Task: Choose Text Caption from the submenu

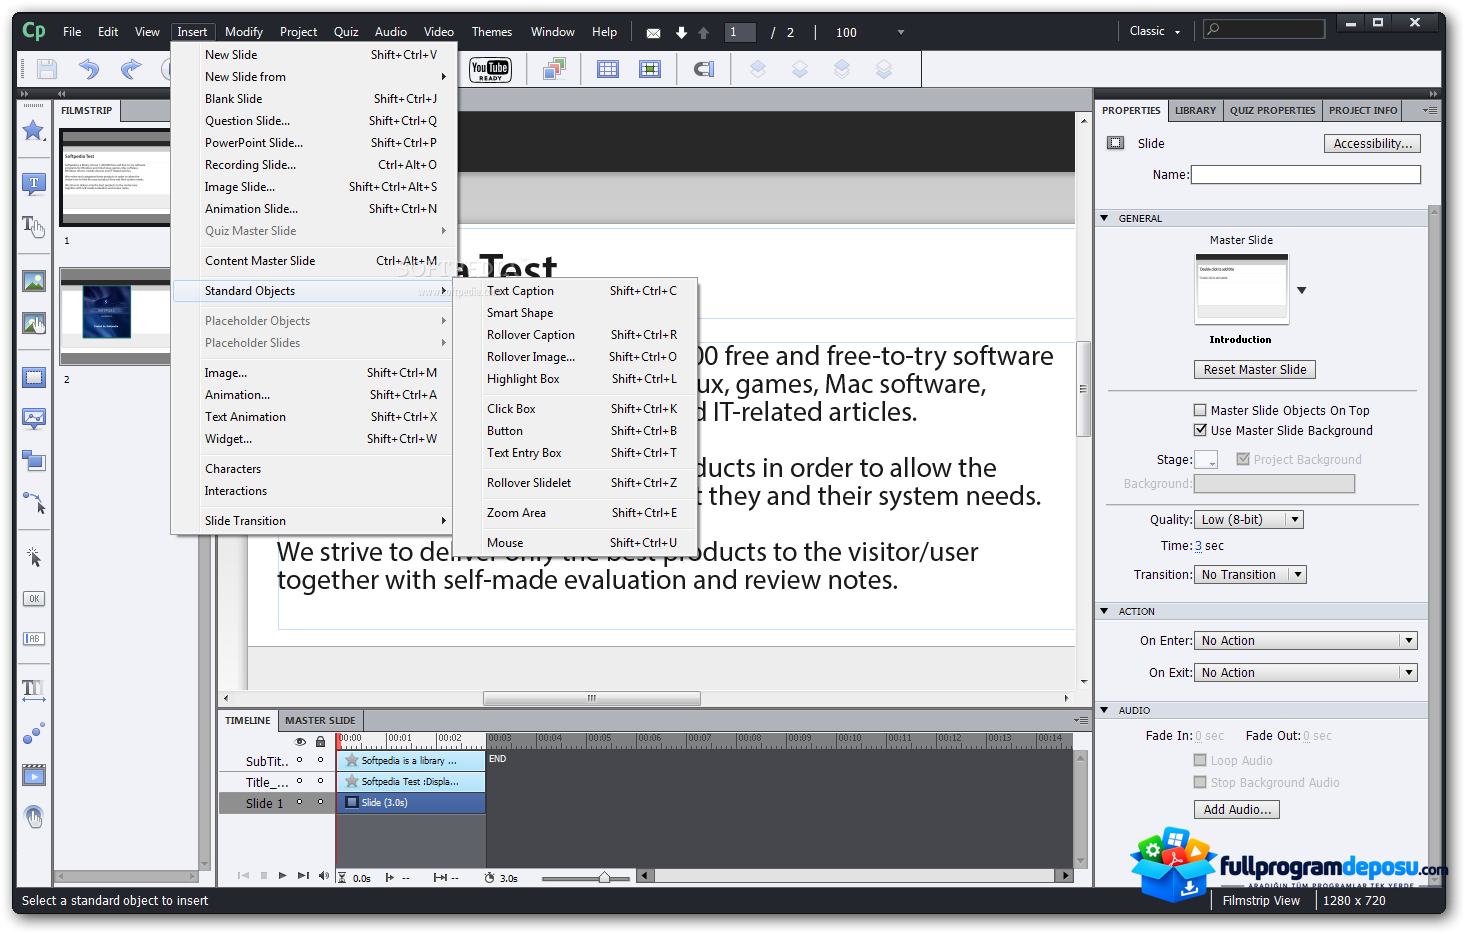Action: 576,291
